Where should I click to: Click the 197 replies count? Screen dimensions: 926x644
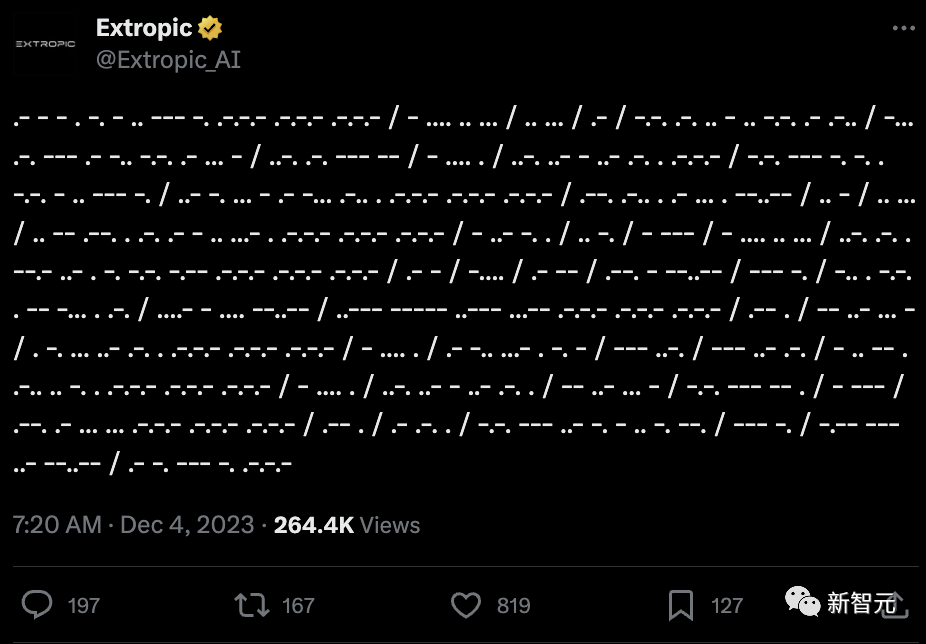(x=83, y=606)
